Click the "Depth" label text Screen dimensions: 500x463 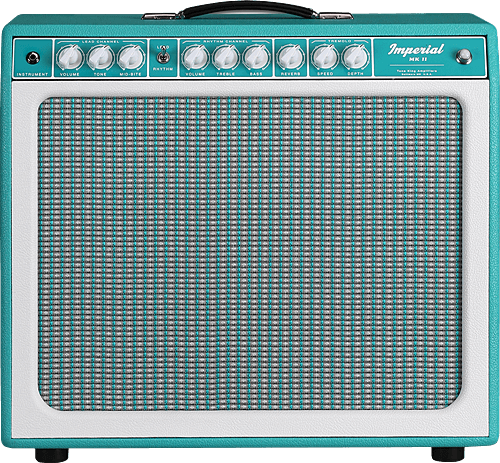coord(355,74)
